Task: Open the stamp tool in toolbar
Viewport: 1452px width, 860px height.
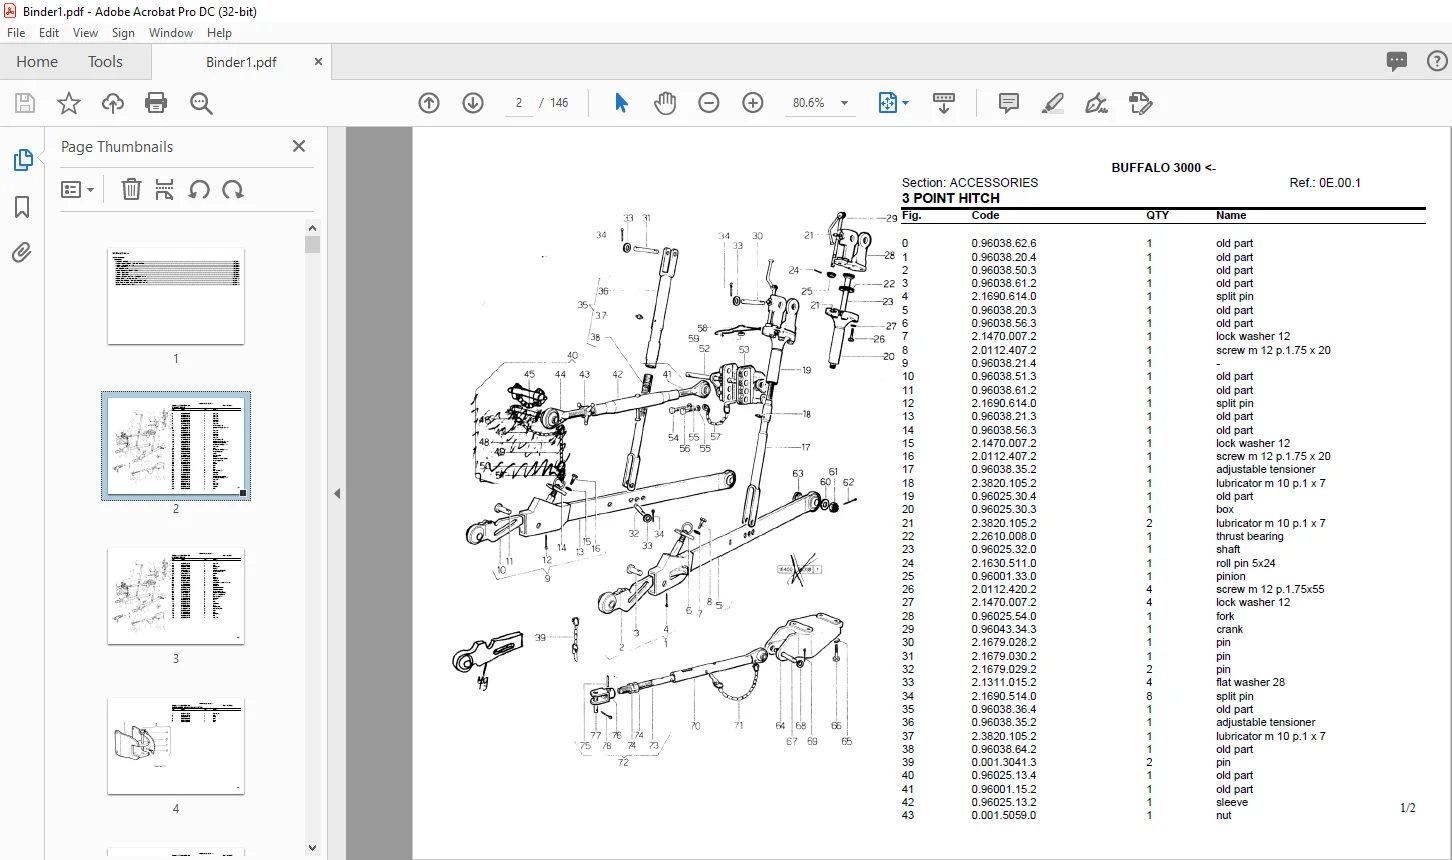Action: [1140, 103]
